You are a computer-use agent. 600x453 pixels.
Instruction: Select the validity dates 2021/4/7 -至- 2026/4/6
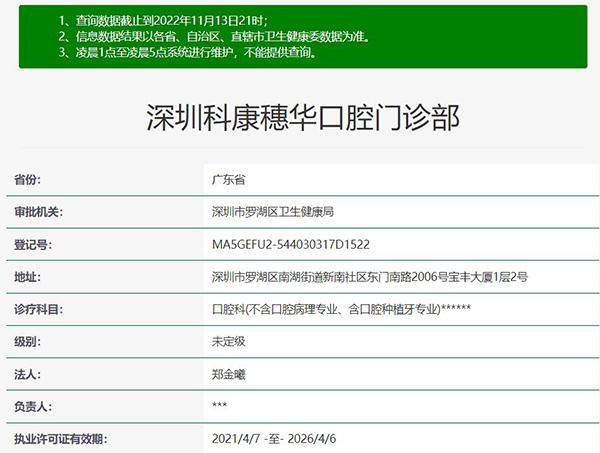(274, 439)
